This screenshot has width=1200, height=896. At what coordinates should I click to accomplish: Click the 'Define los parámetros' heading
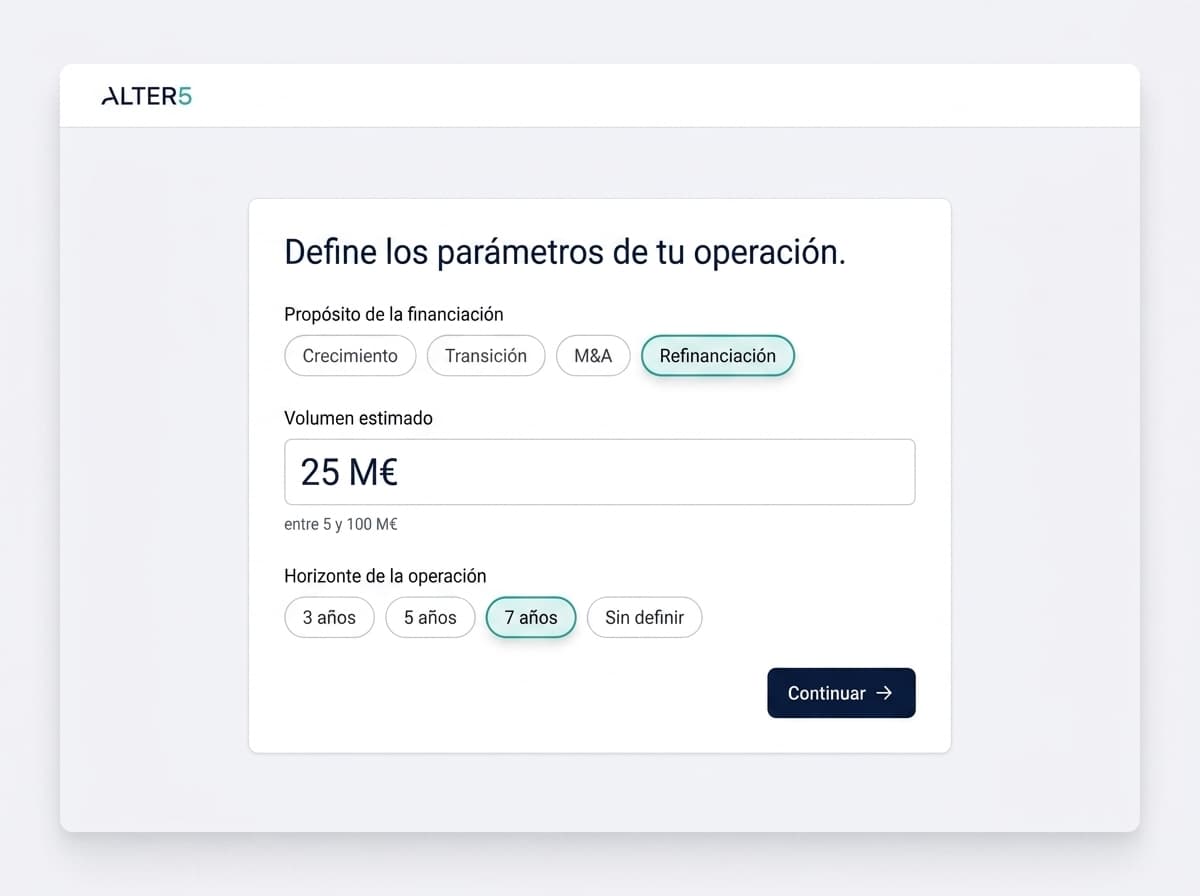tap(565, 252)
